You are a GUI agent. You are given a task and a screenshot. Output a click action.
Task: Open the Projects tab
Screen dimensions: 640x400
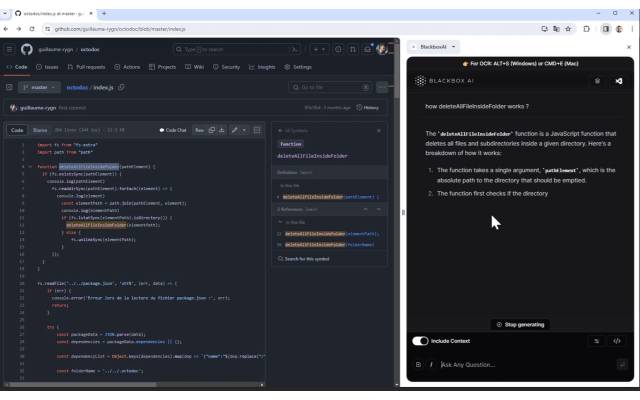pos(162,67)
